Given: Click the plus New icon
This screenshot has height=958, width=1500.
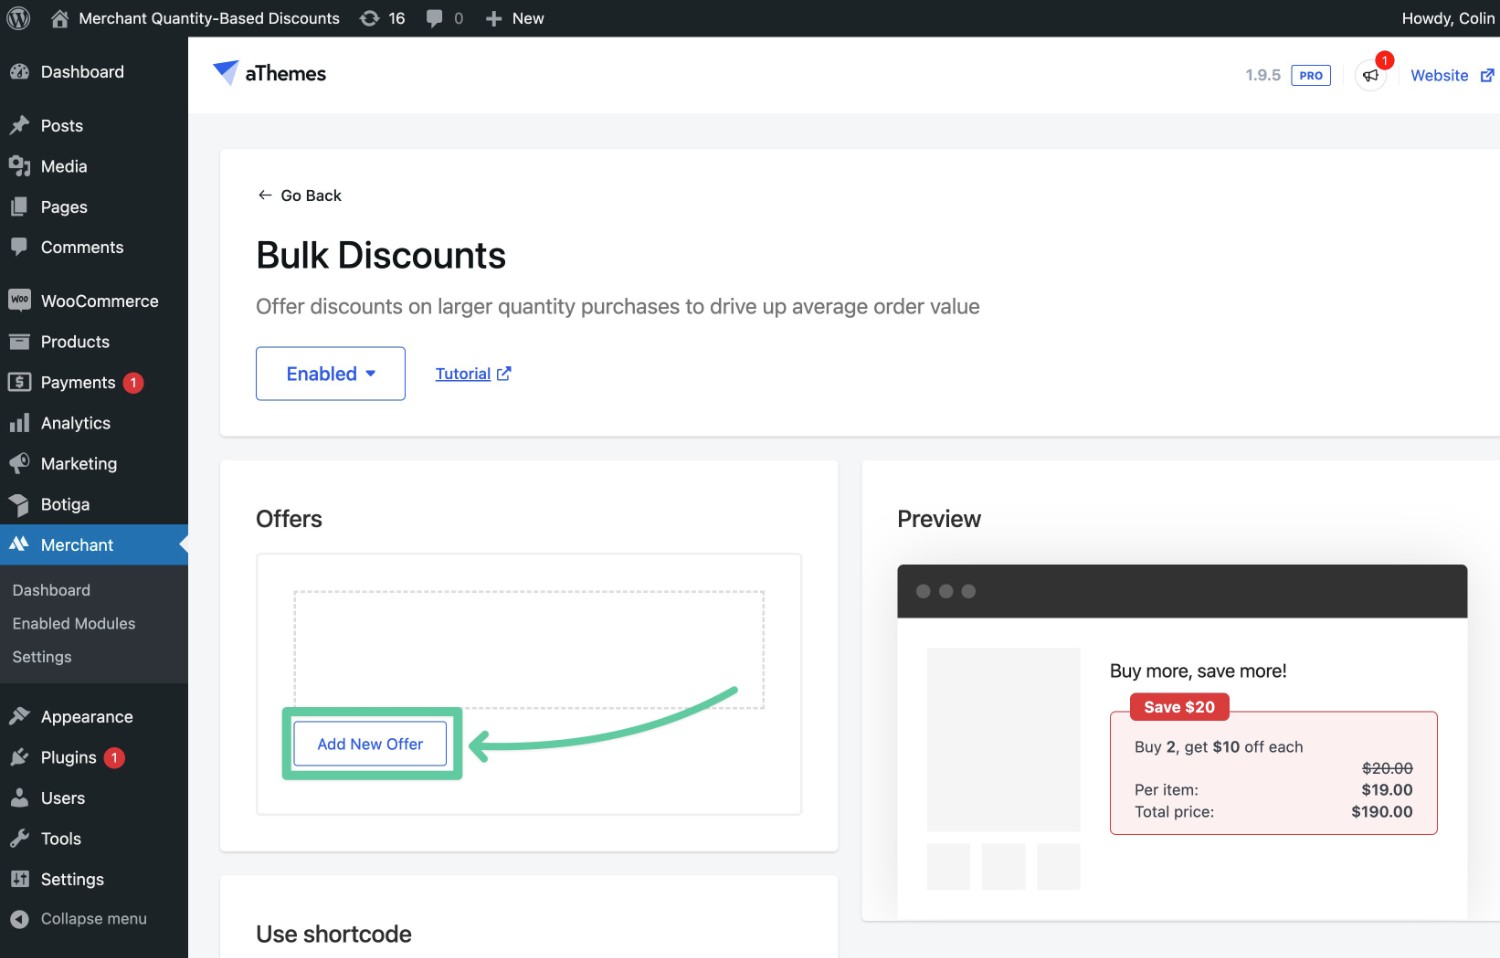Looking at the screenshot, I should click(493, 18).
